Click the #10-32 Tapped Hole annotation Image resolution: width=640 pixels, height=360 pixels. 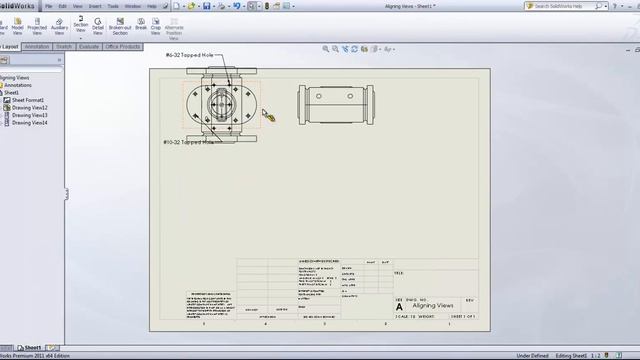point(188,142)
